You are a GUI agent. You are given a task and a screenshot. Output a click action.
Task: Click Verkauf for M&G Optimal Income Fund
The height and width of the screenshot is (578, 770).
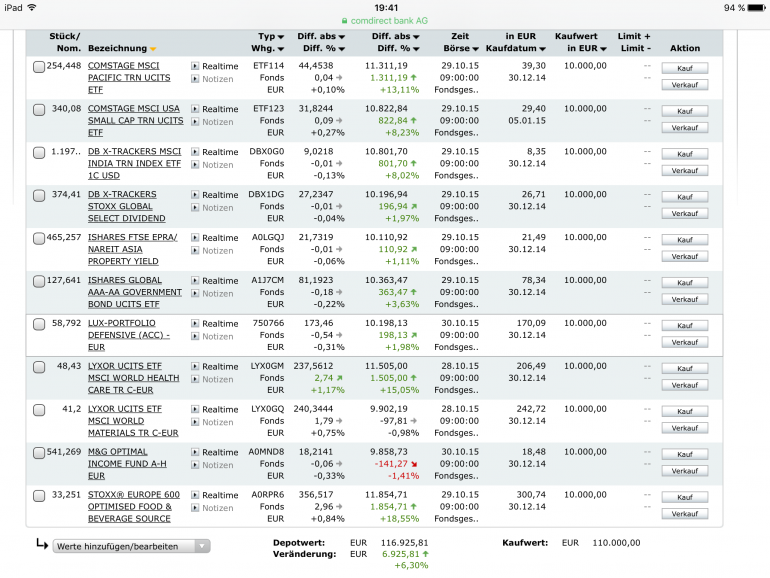point(685,471)
